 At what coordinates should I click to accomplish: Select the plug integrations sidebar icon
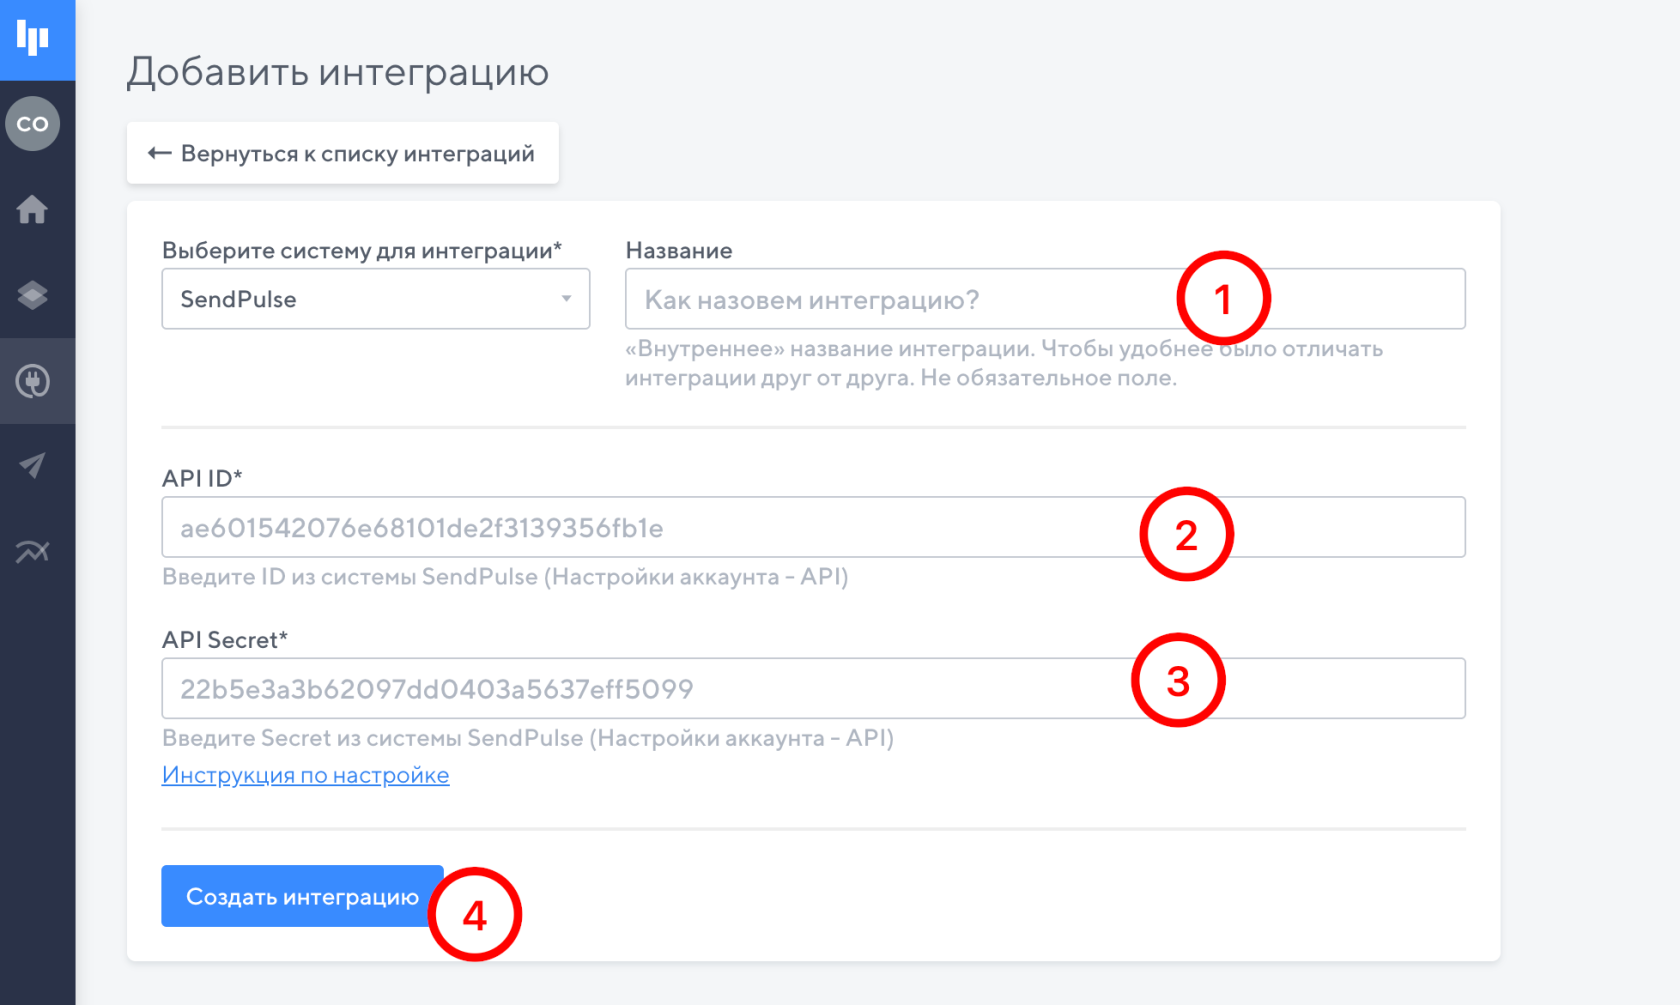33,381
